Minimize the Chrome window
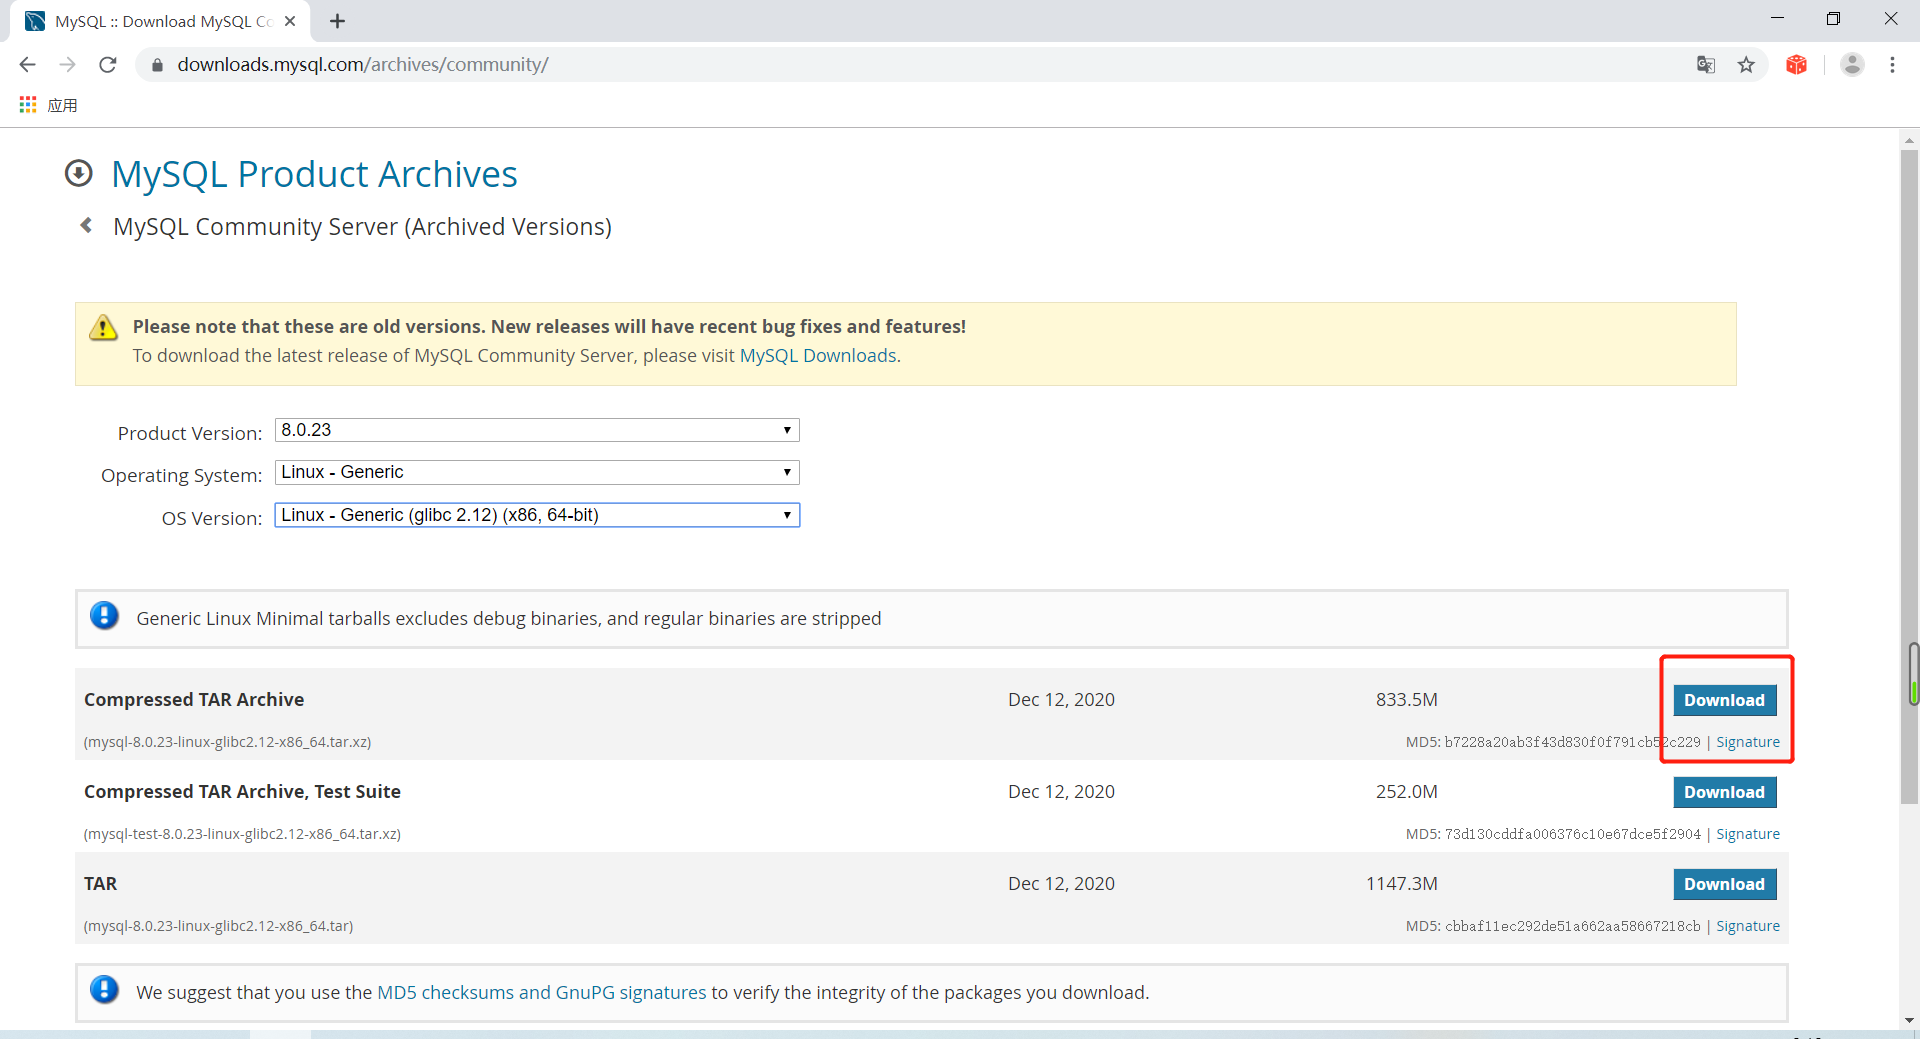1920x1039 pixels. [1777, 18]
